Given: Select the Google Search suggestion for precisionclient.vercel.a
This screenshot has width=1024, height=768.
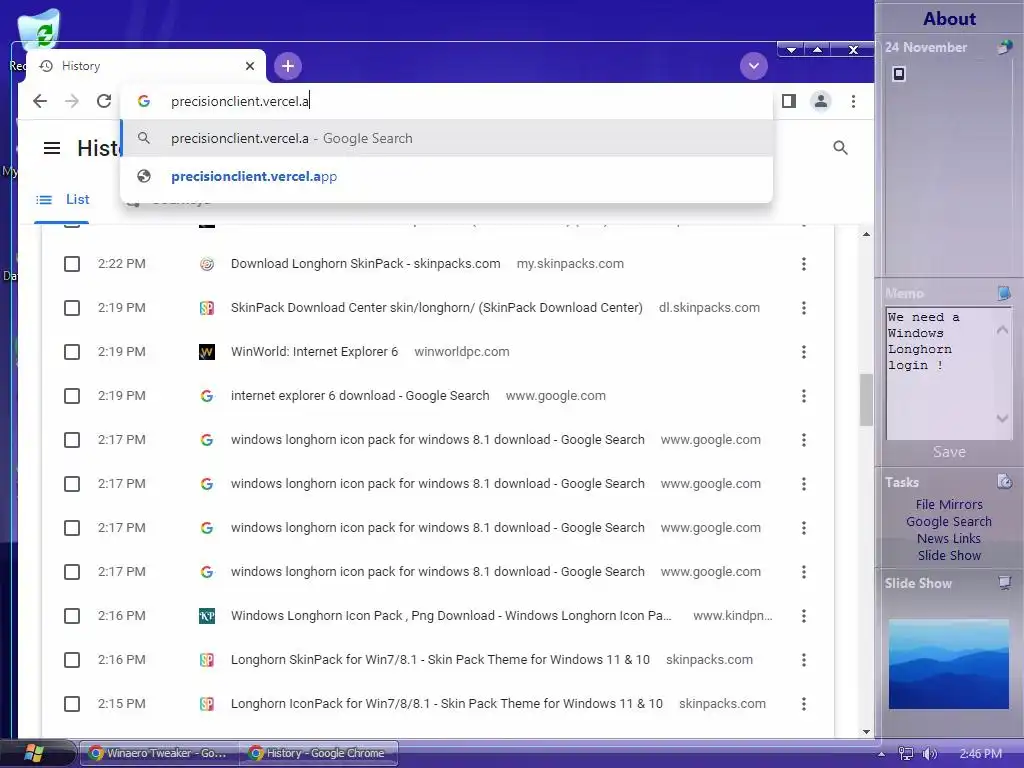Looking at the screenshot, I should (447, 138).
